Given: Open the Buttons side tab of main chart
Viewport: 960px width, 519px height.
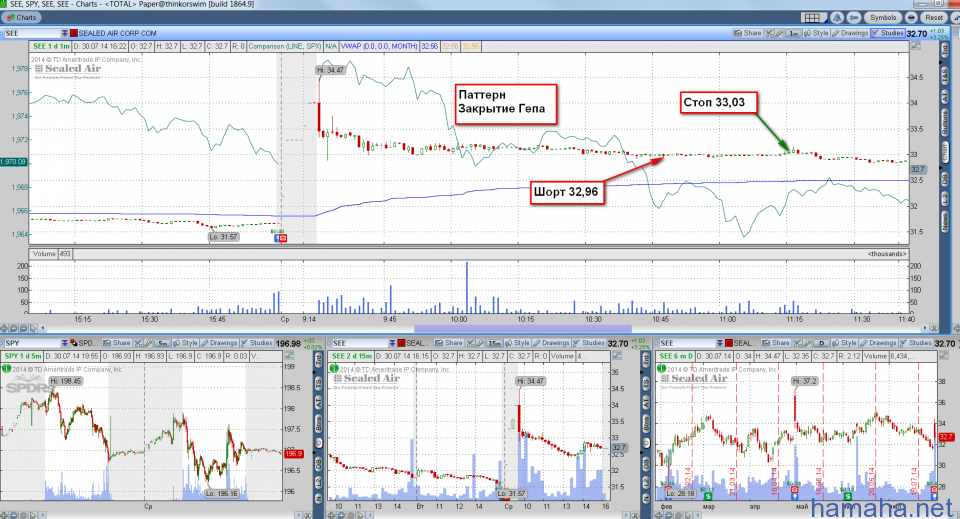Looking at the screenshot, I should click(x=945, y=124).
